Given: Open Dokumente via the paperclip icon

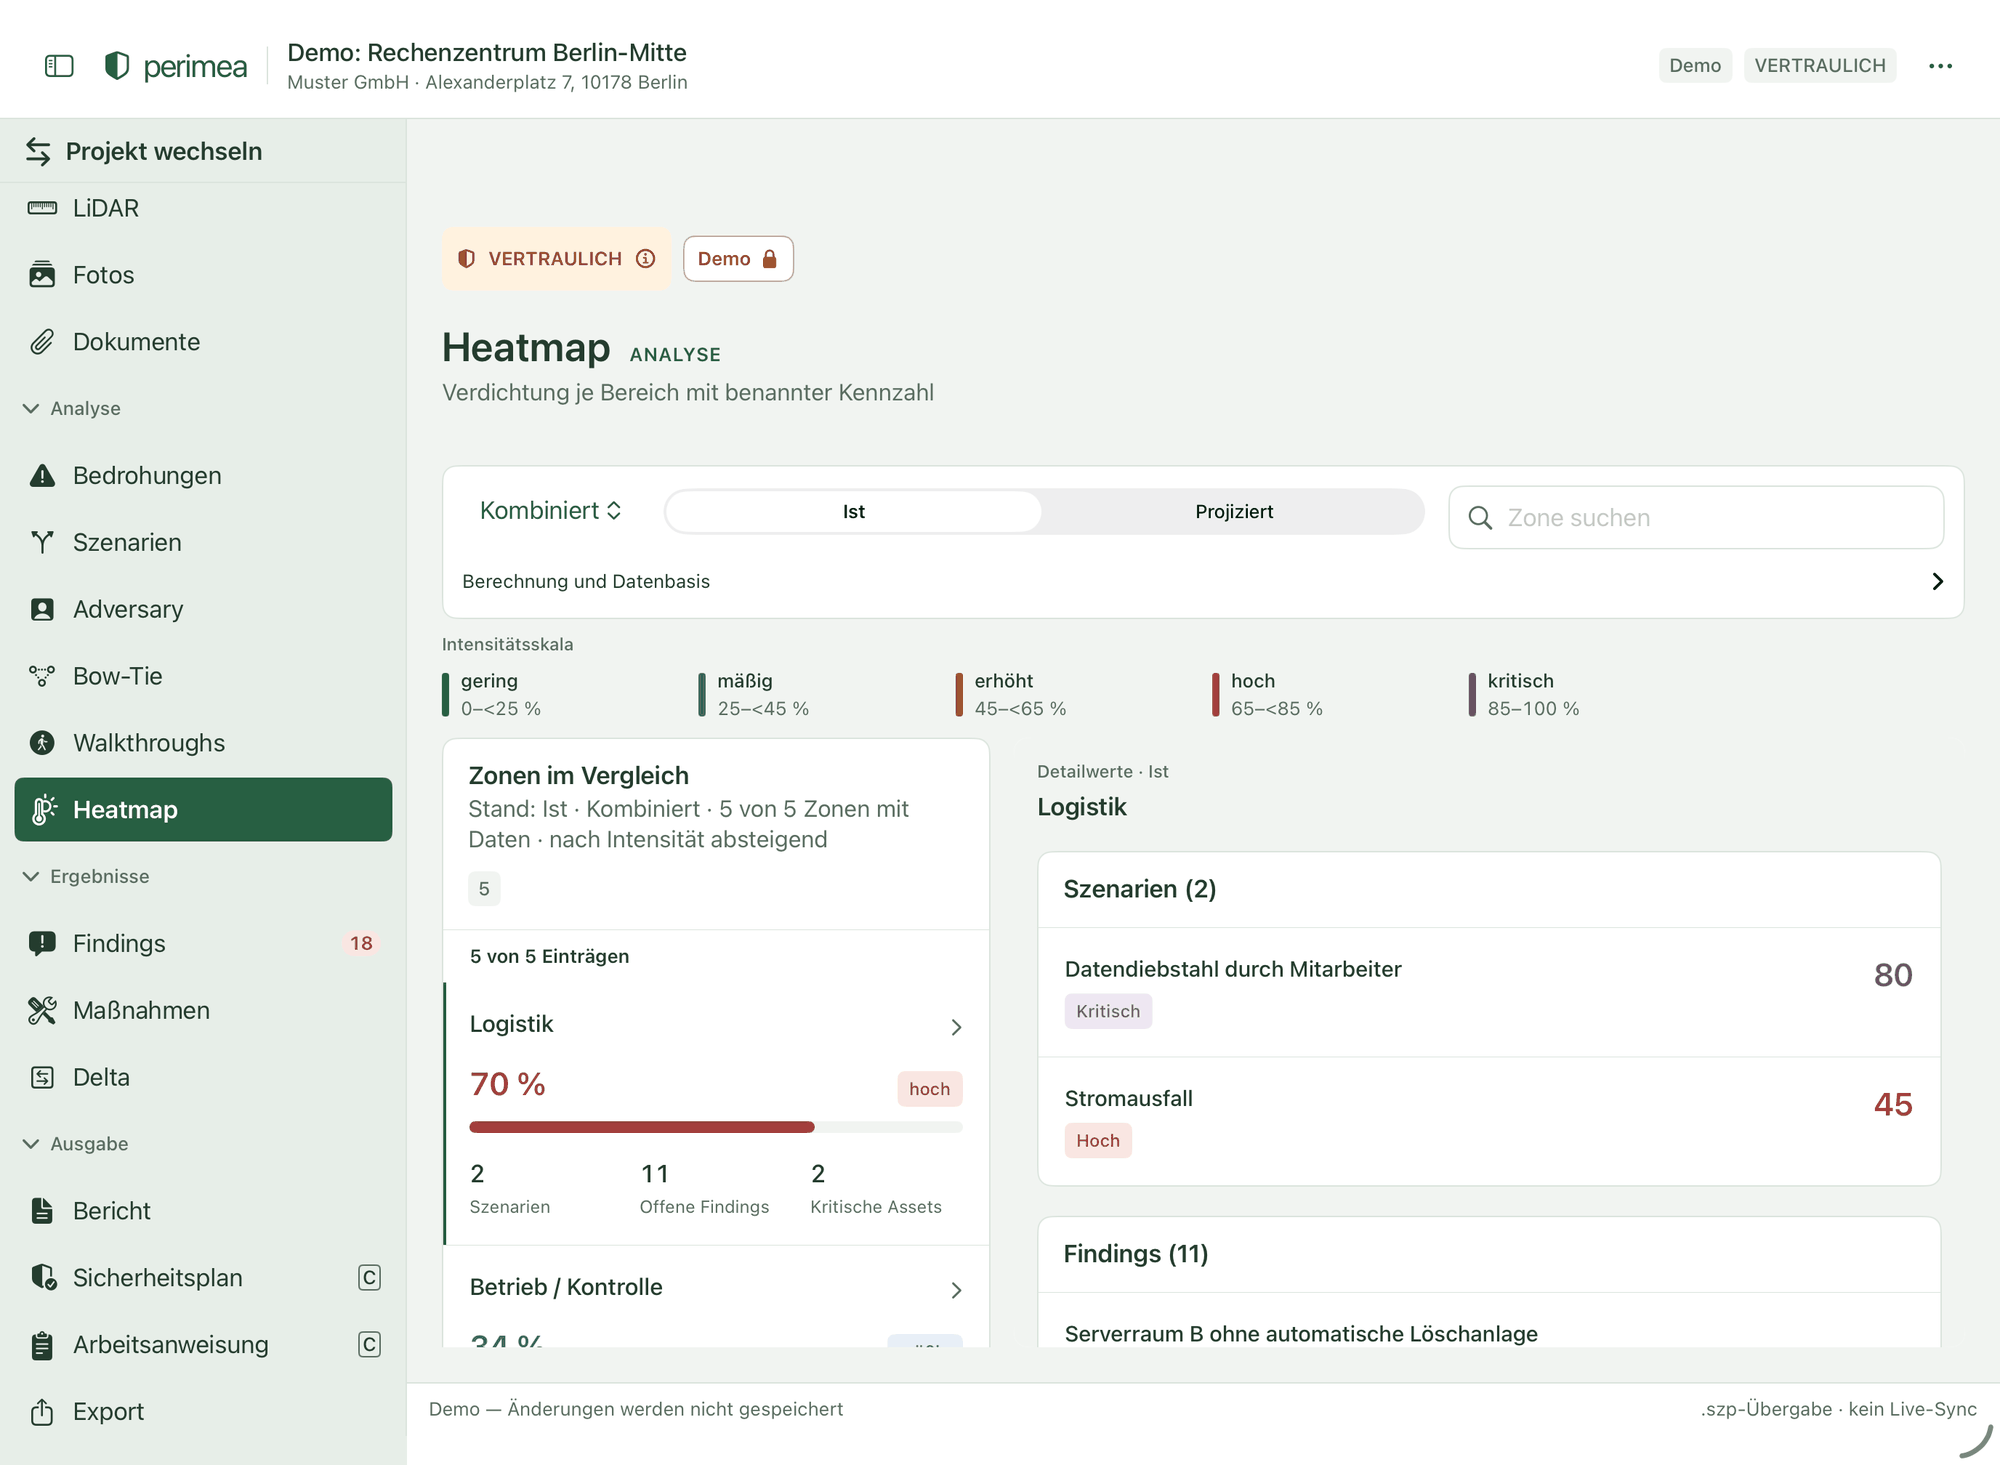Looking at the screenshot, I should [x=42, y=342].
